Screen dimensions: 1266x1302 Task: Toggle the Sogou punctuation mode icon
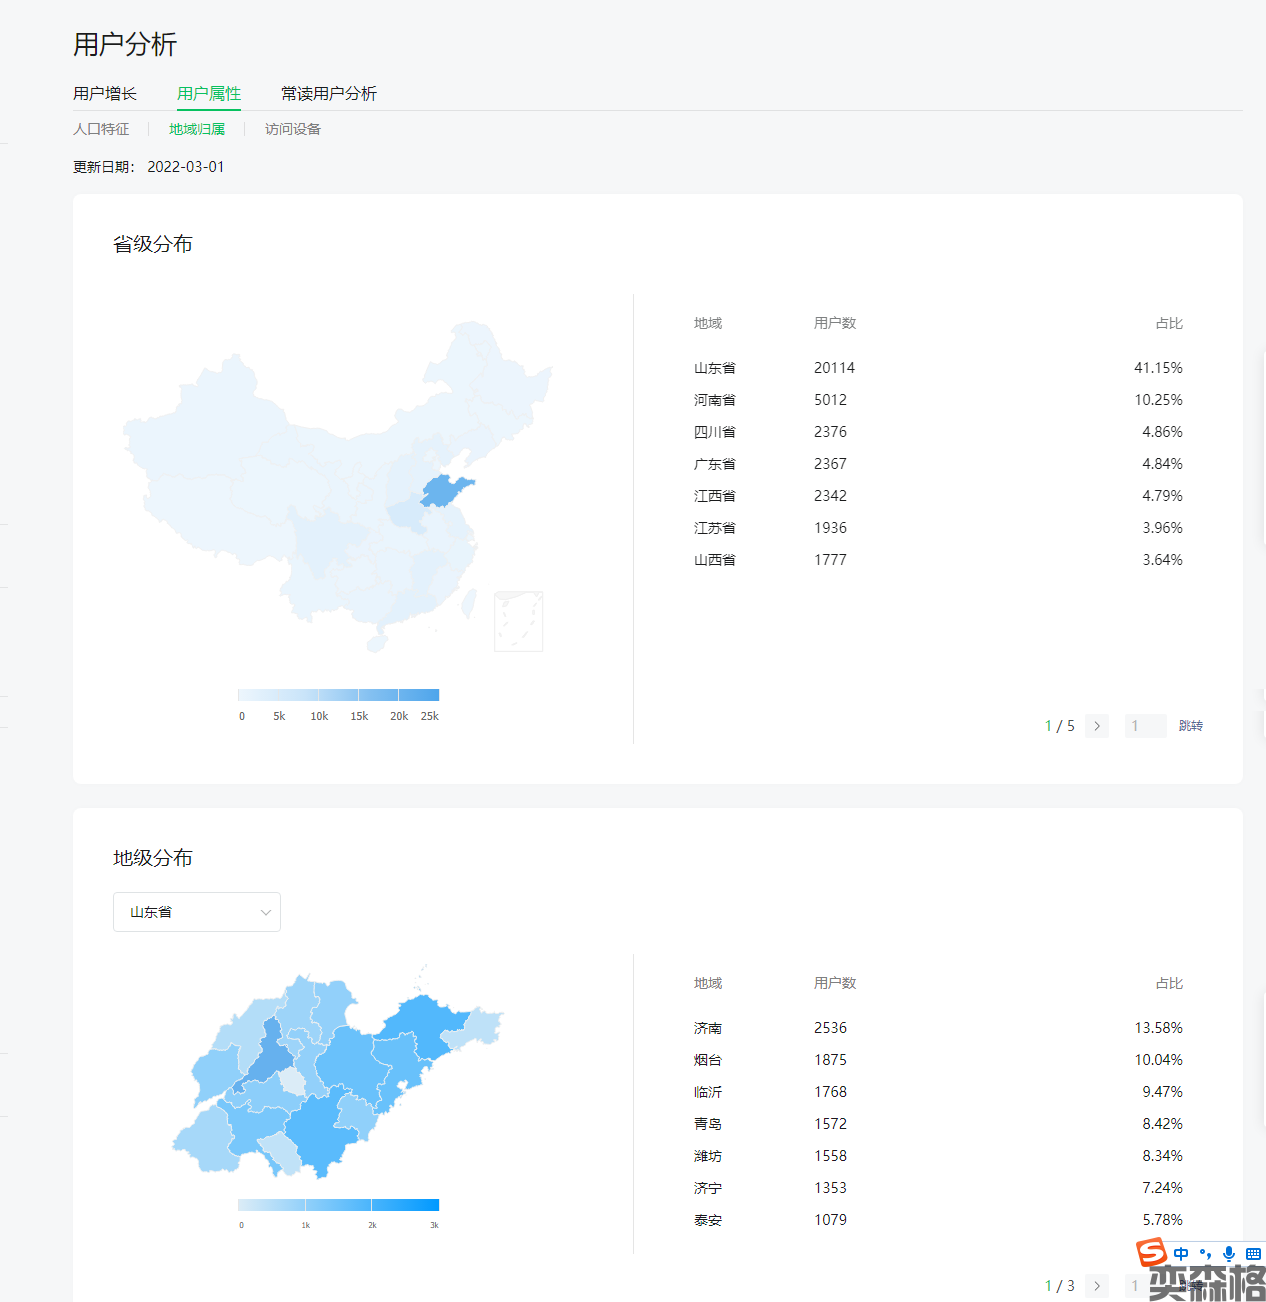[x=1205, y=1254]
